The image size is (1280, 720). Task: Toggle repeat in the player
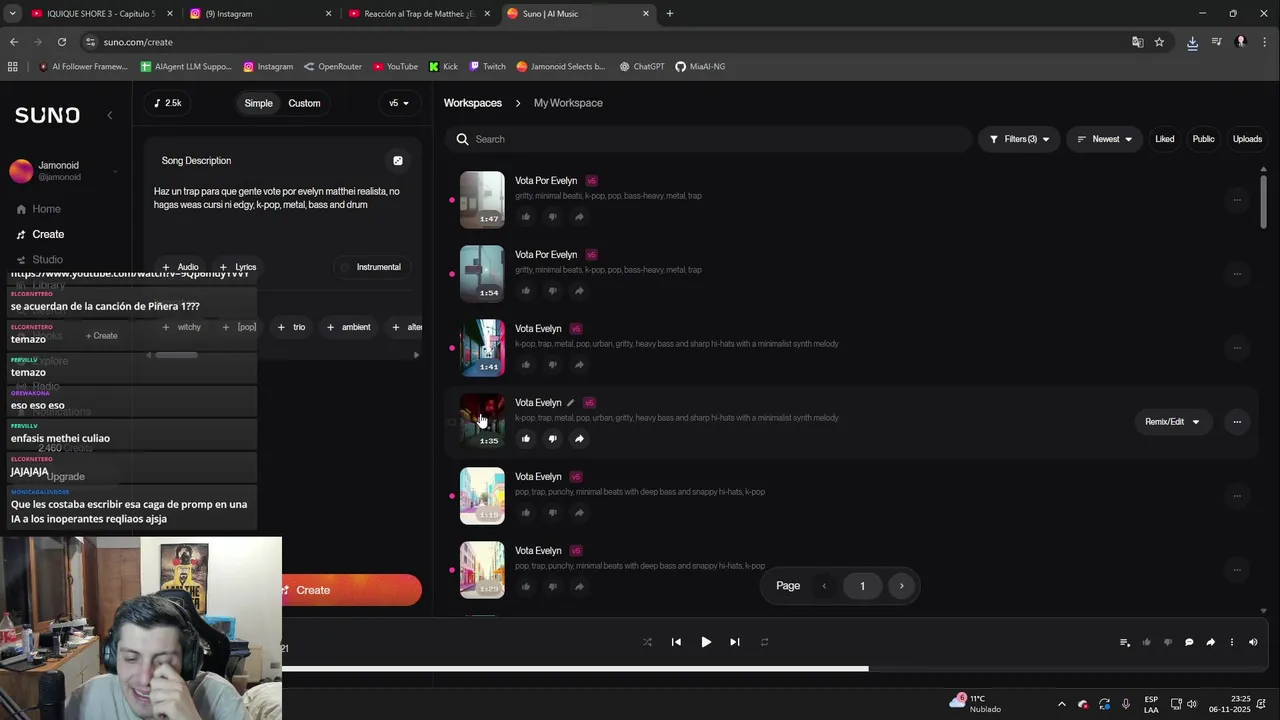(764, 642)
